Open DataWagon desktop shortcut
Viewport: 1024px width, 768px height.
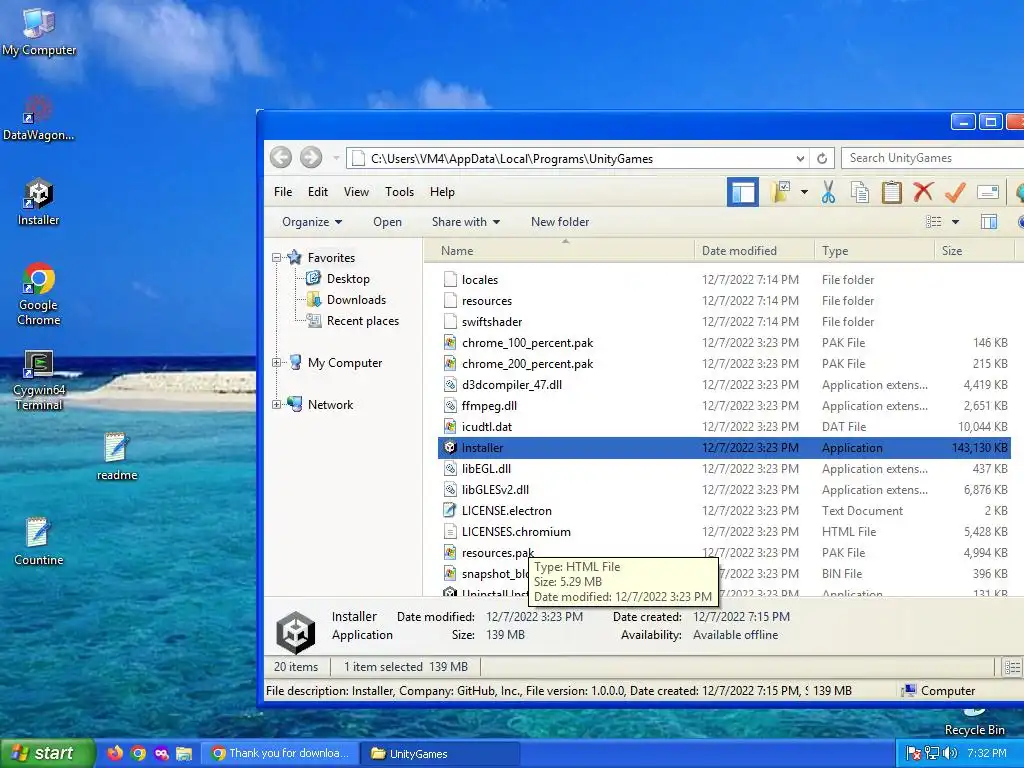39,118
